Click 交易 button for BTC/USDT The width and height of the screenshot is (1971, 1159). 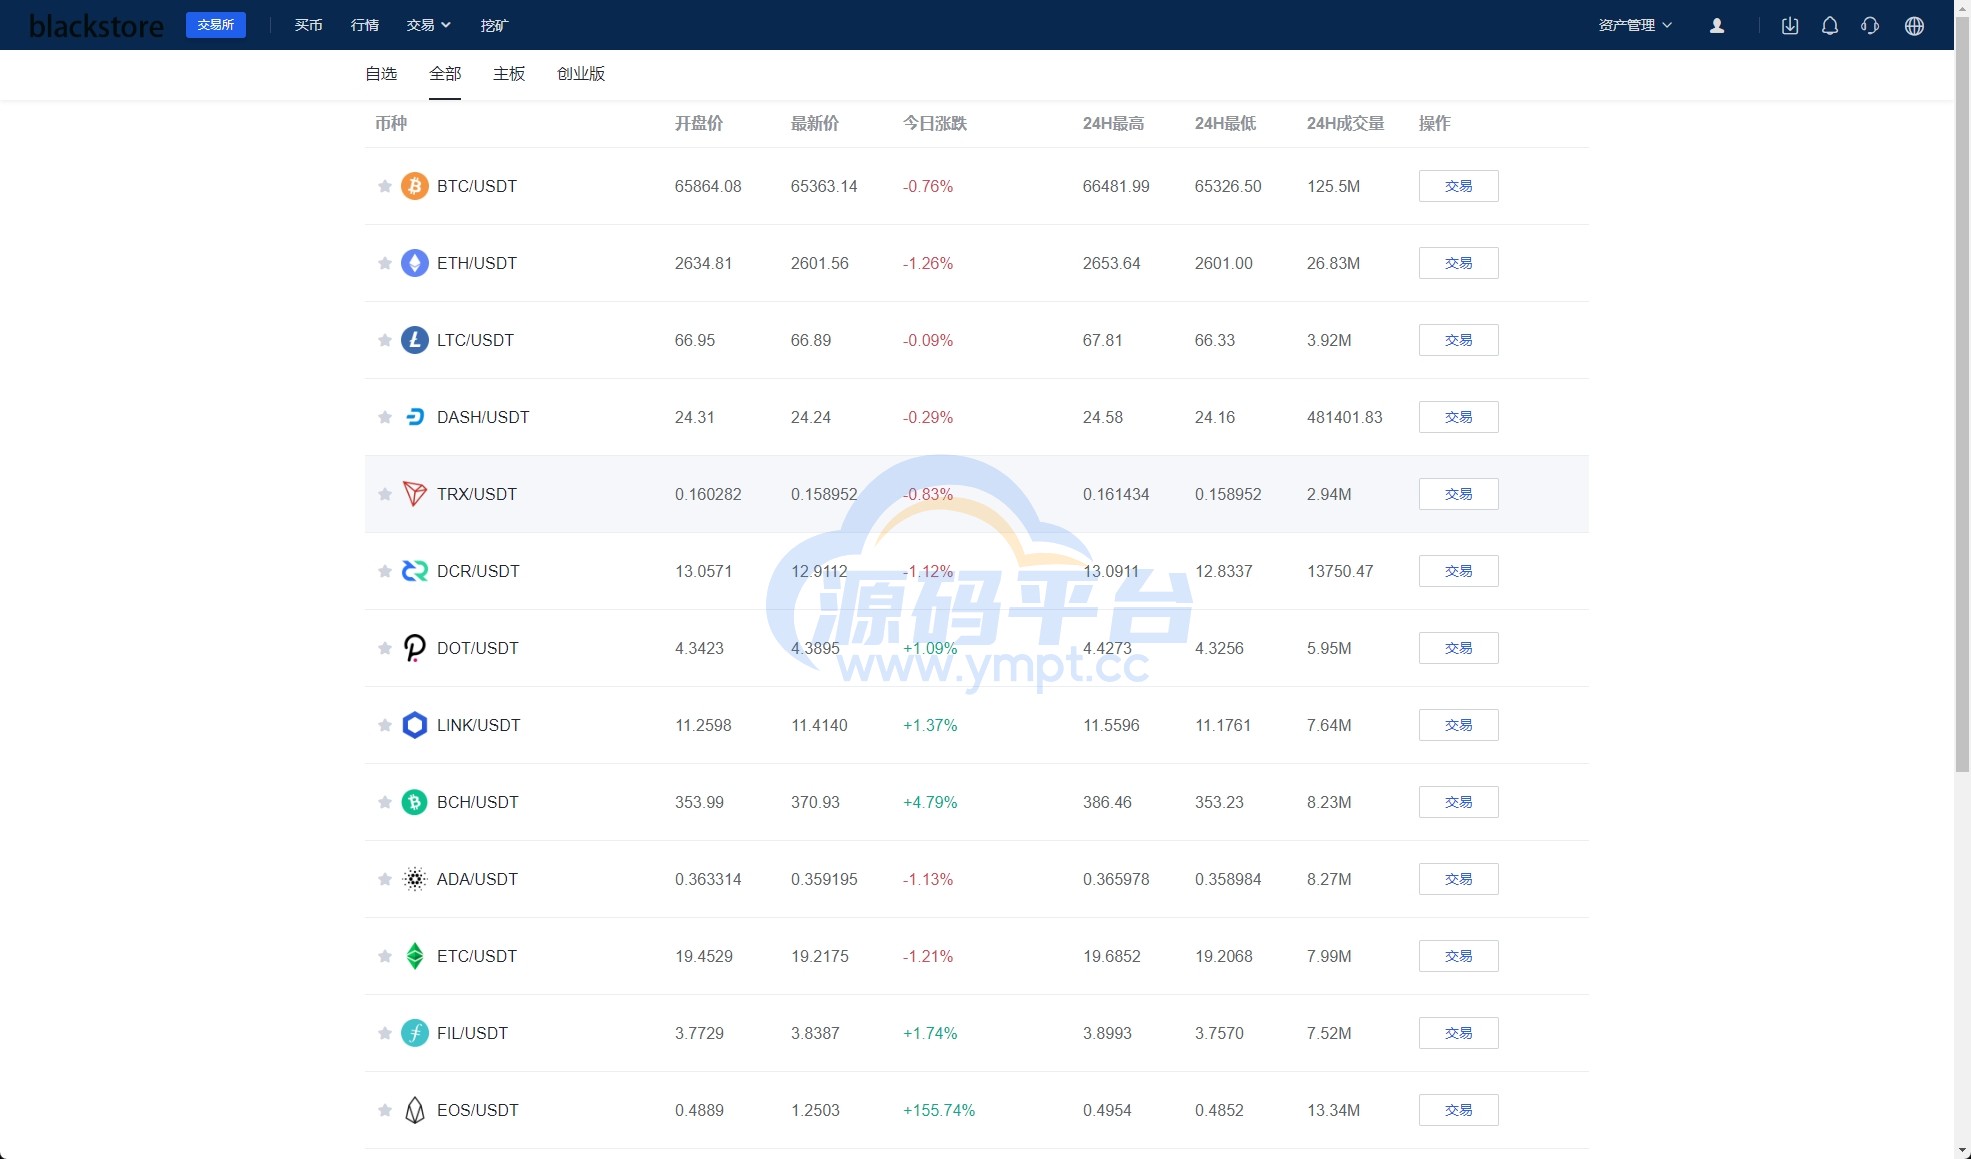1458,186
